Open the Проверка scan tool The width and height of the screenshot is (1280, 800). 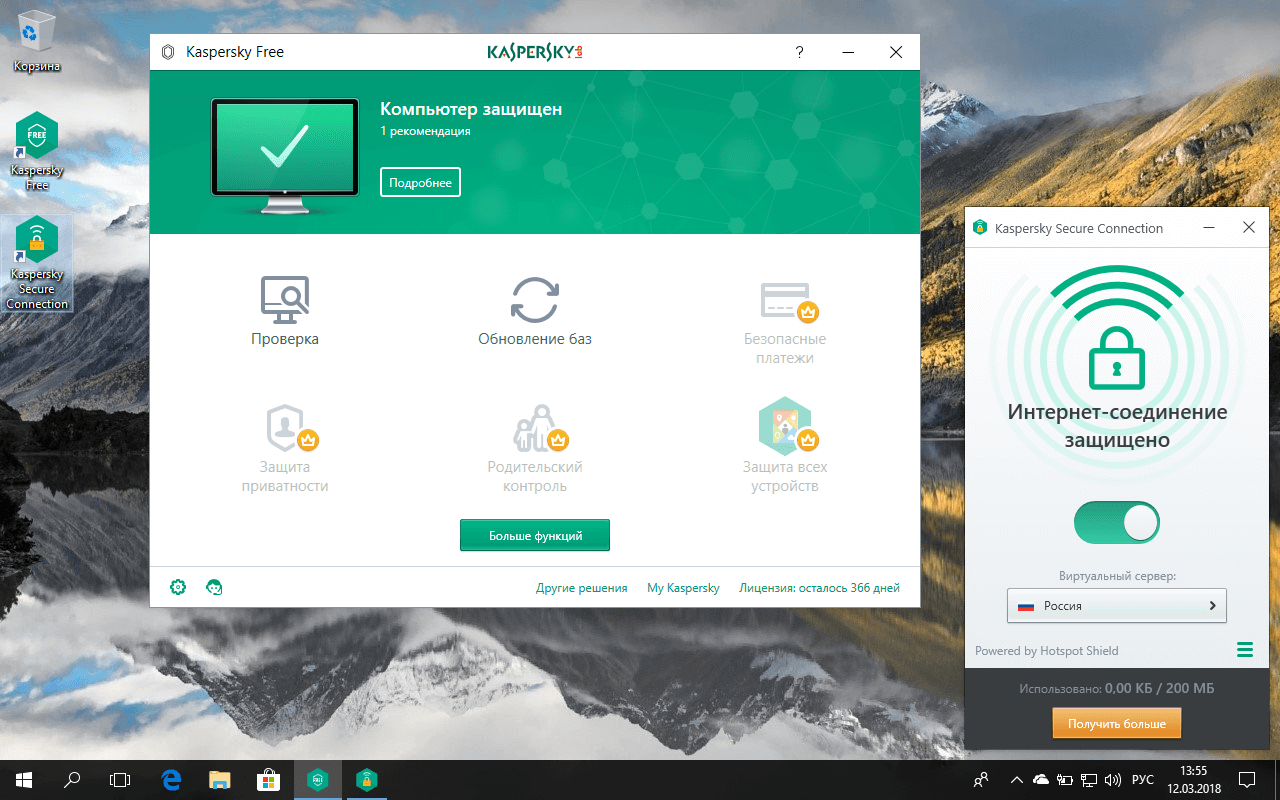coord(285,310)
